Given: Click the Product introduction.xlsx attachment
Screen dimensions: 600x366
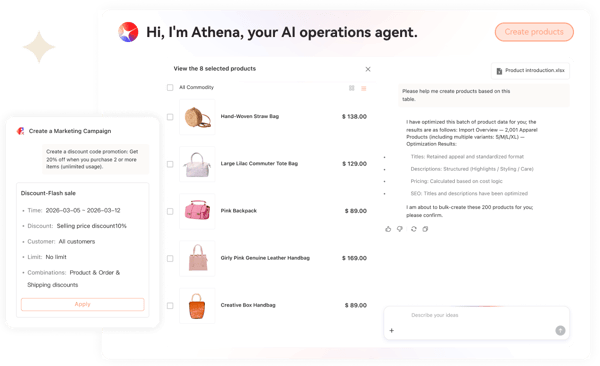Looking at the screenshot, I should 530,71.
